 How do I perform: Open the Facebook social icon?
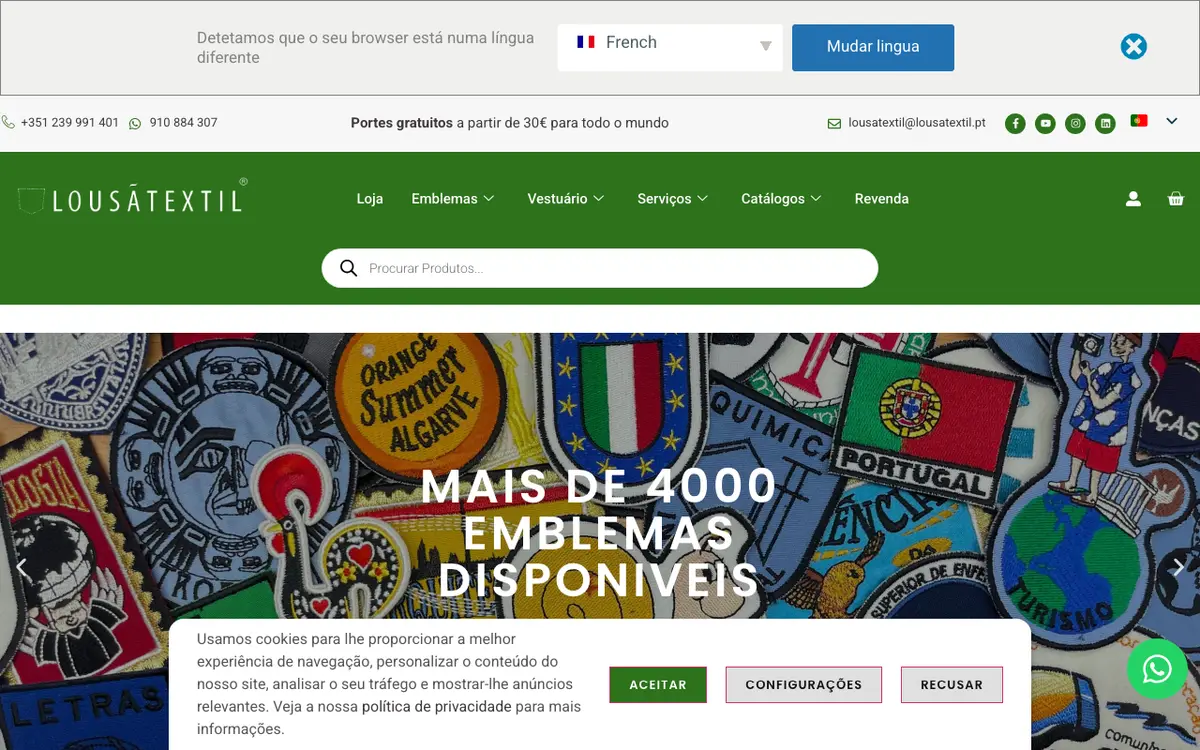pos(1015,124)
